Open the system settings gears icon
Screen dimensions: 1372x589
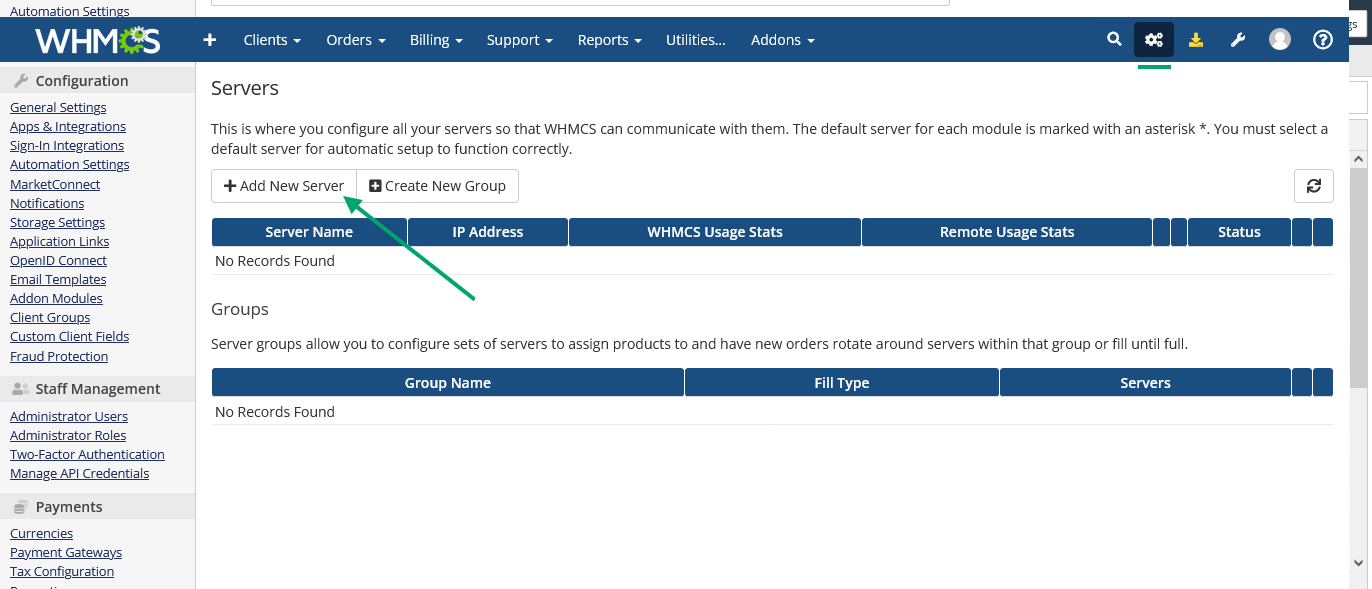1154,40
